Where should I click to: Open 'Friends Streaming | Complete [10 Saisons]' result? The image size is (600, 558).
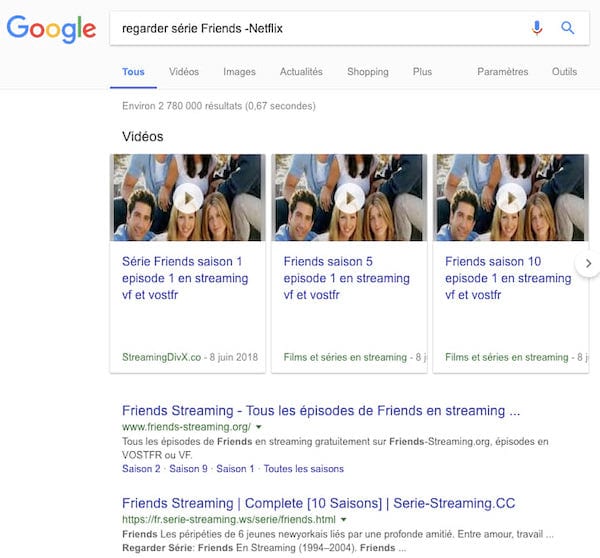coord(319,503)
